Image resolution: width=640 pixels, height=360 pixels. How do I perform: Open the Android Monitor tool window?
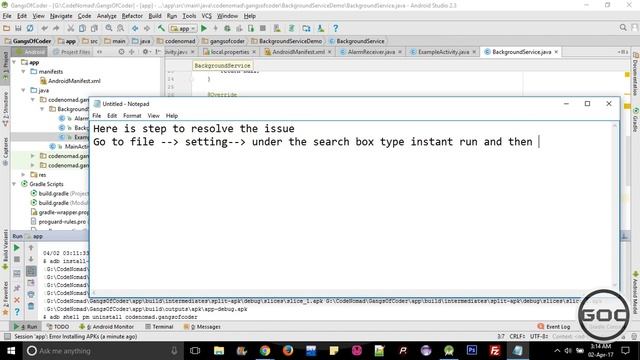point(106,327)
